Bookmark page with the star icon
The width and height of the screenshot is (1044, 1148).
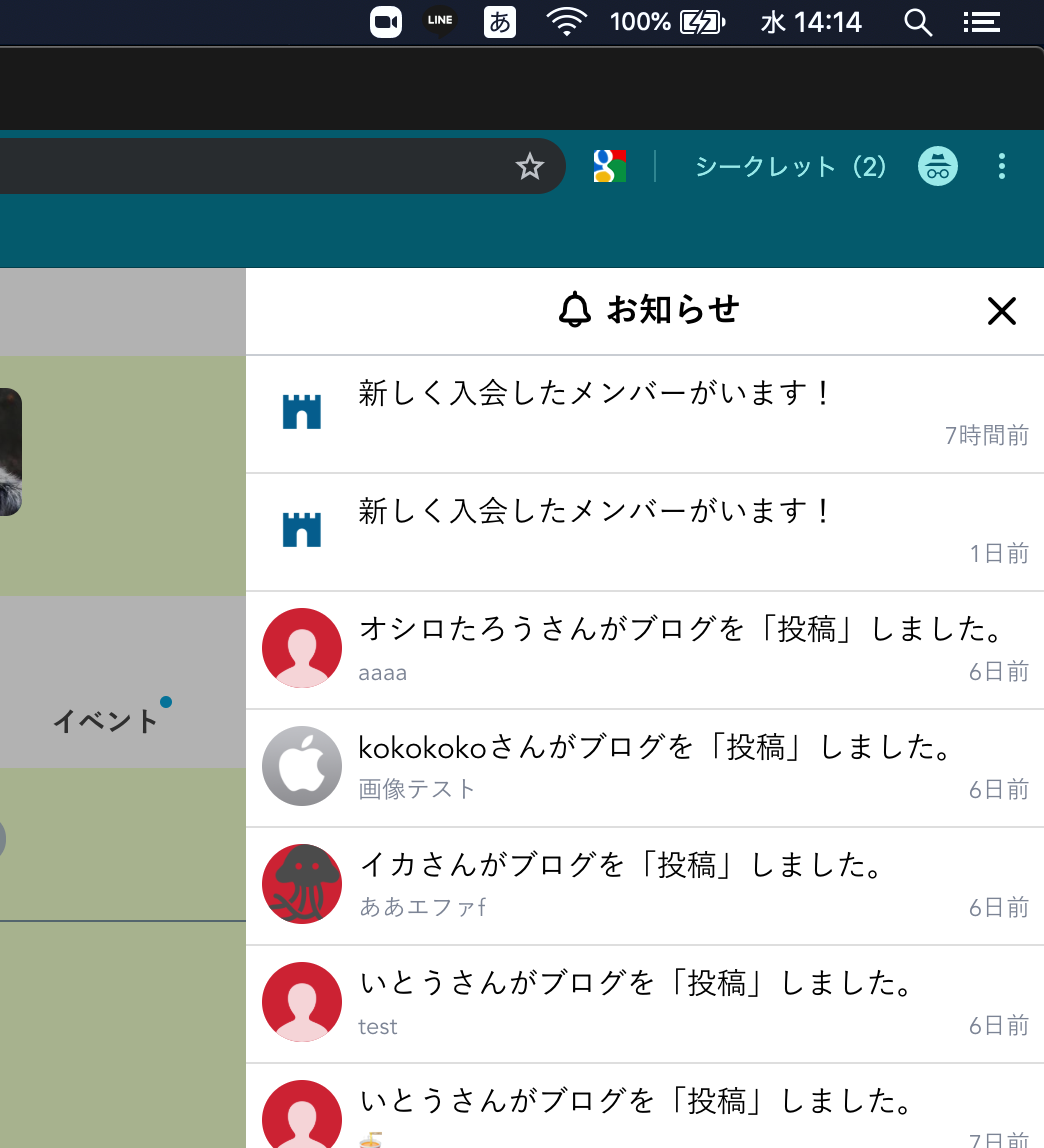pos(530,167)
